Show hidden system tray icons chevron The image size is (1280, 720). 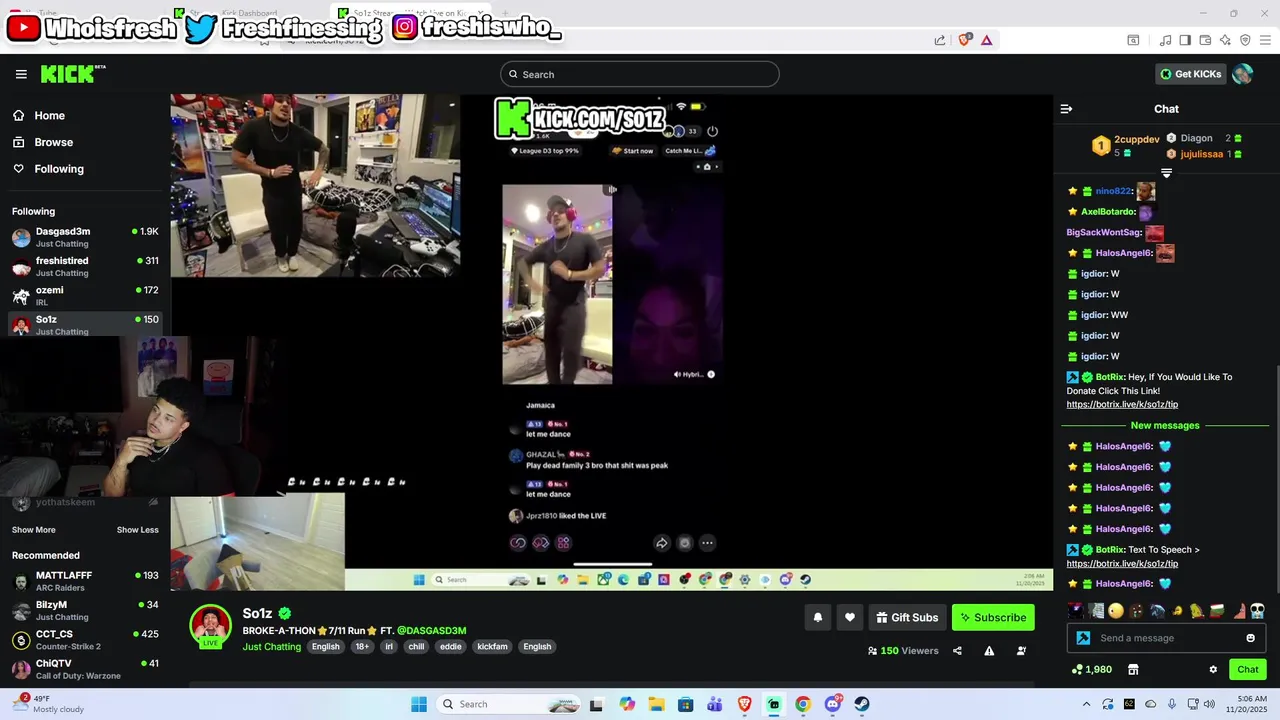tap(1086, 704)
